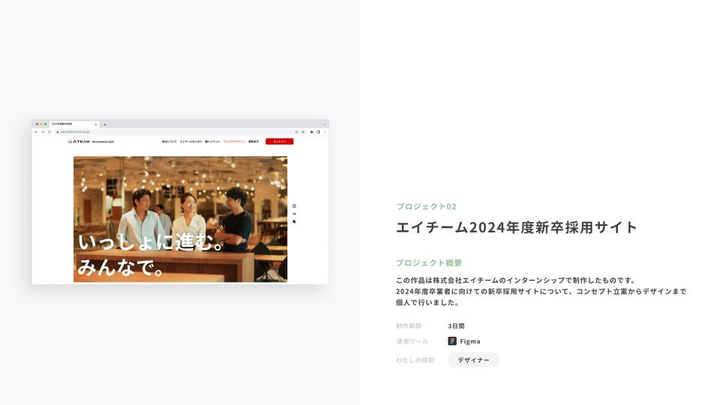Click the bird social icon beside hero image

[x=294, y=221]
